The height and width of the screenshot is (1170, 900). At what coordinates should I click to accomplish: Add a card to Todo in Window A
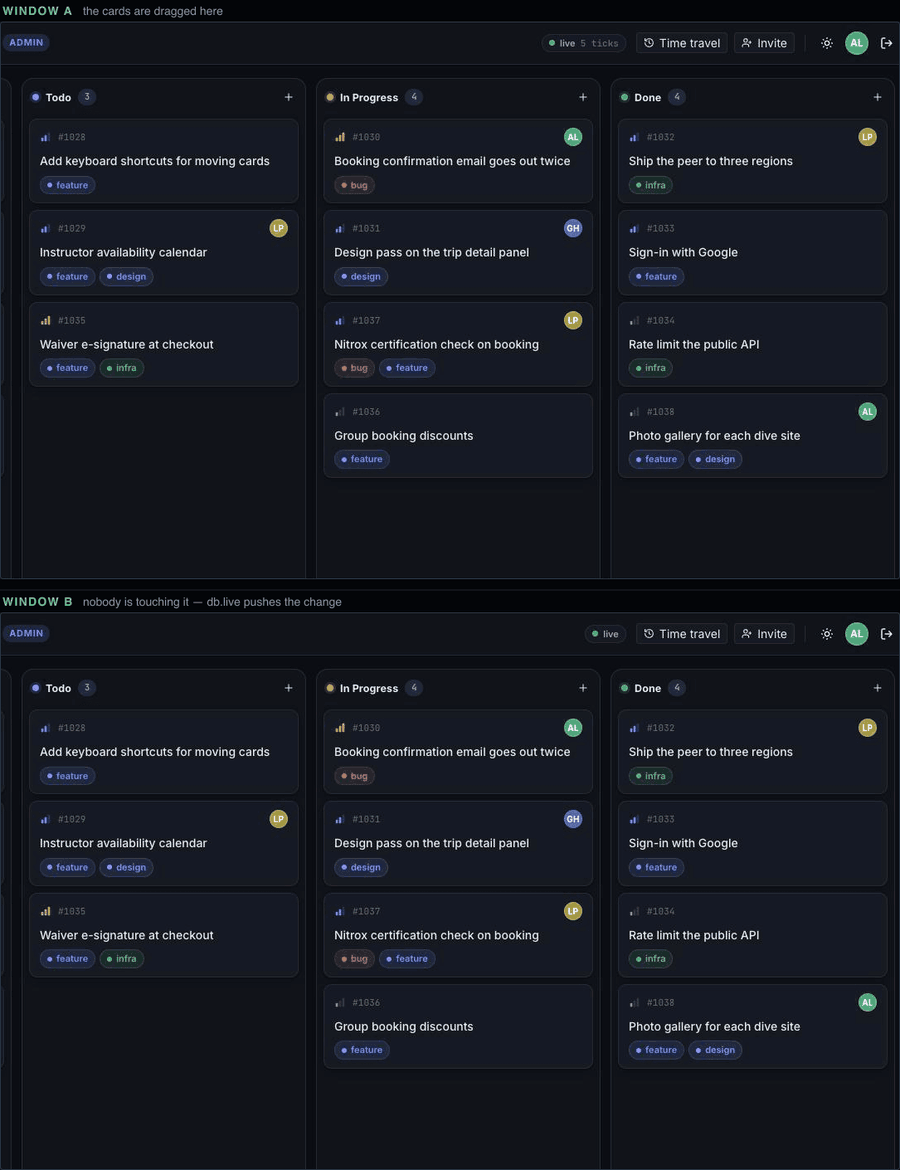point(288,97)
